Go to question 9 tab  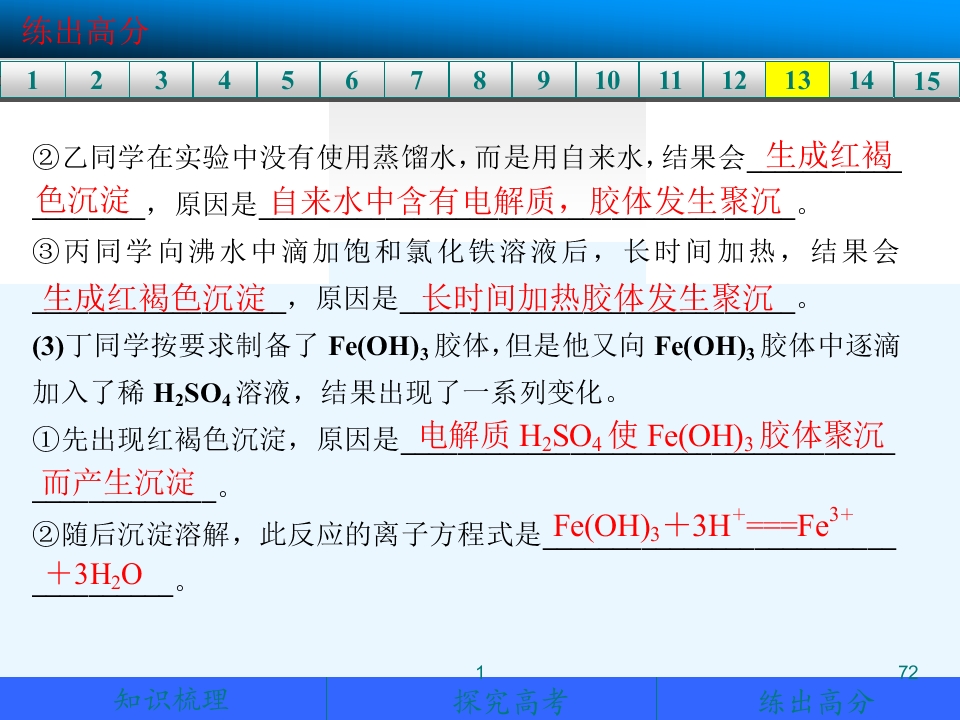pyautogui.click(x=544, y=80)
